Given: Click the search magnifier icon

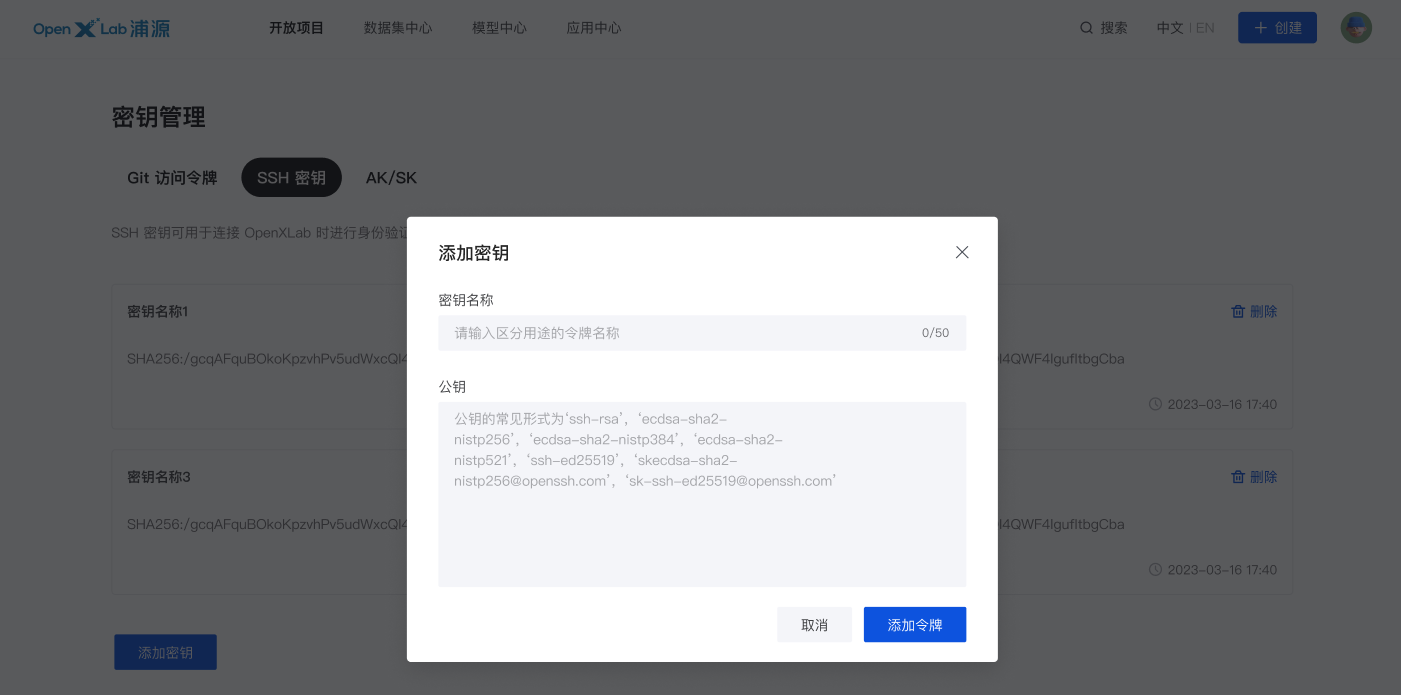Looking at the screenshot, I should (1086, 28).
